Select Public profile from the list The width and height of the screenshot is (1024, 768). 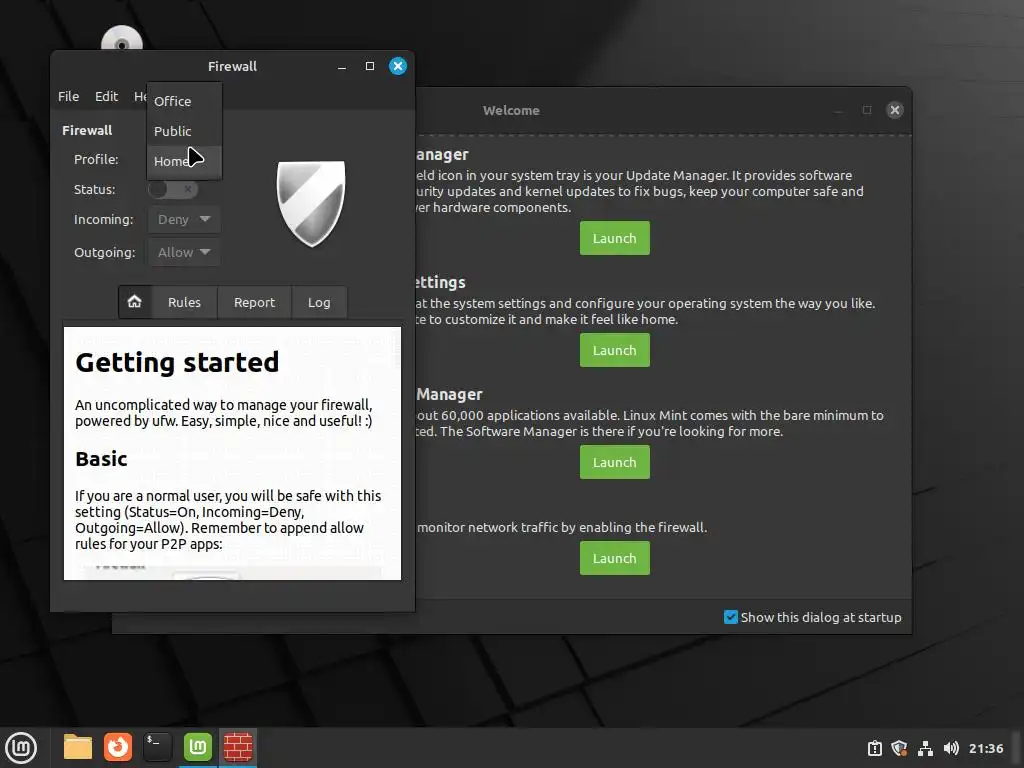184,131
